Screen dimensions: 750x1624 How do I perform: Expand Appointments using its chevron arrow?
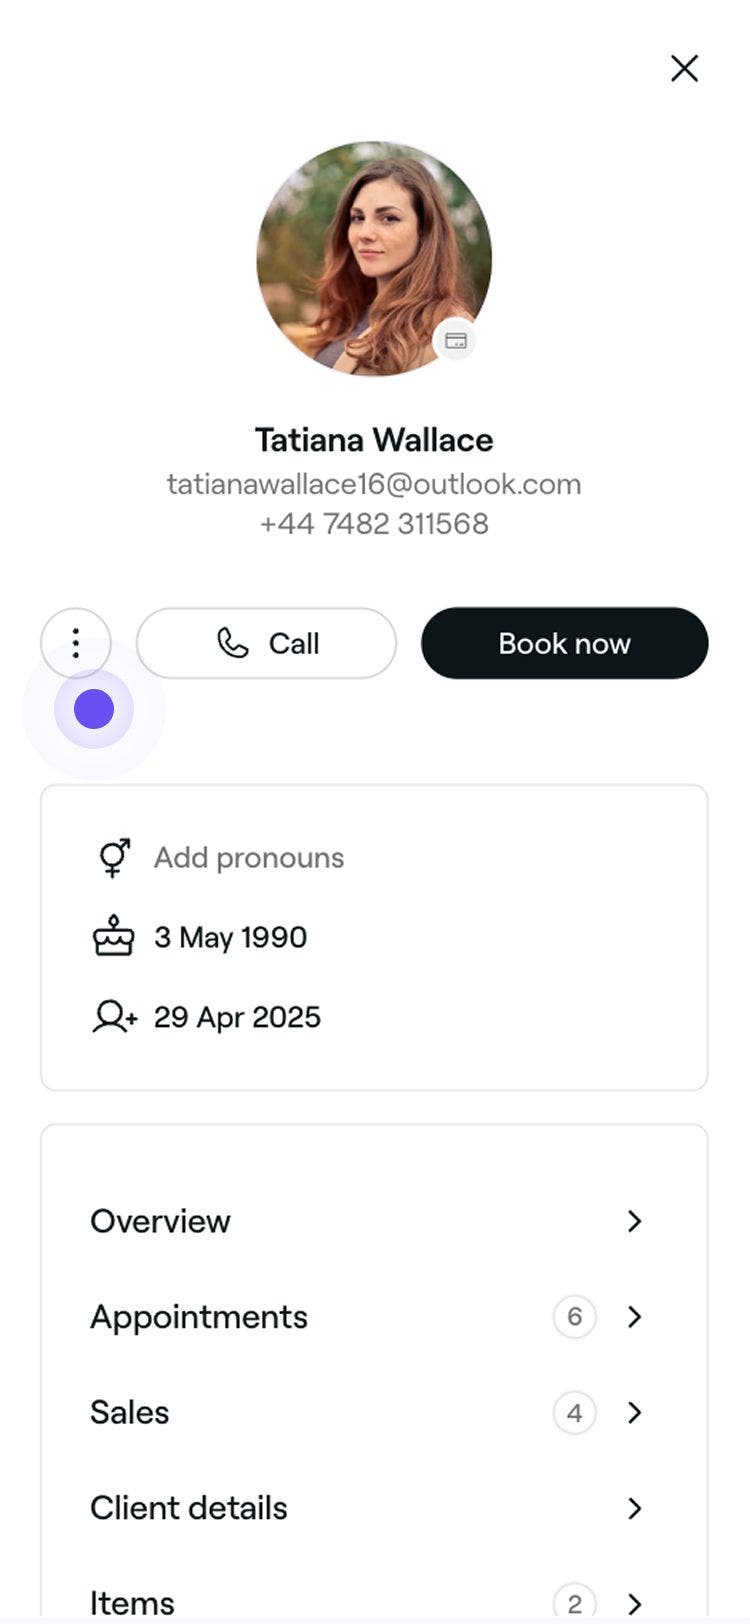pyautogui.click(x=634, y=1316)
